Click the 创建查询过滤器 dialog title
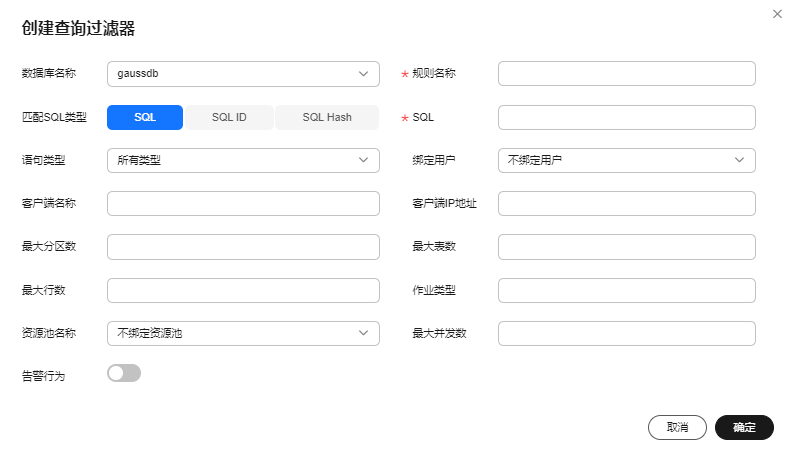Viewport: 794px width, 463px height. click(78, 28)
